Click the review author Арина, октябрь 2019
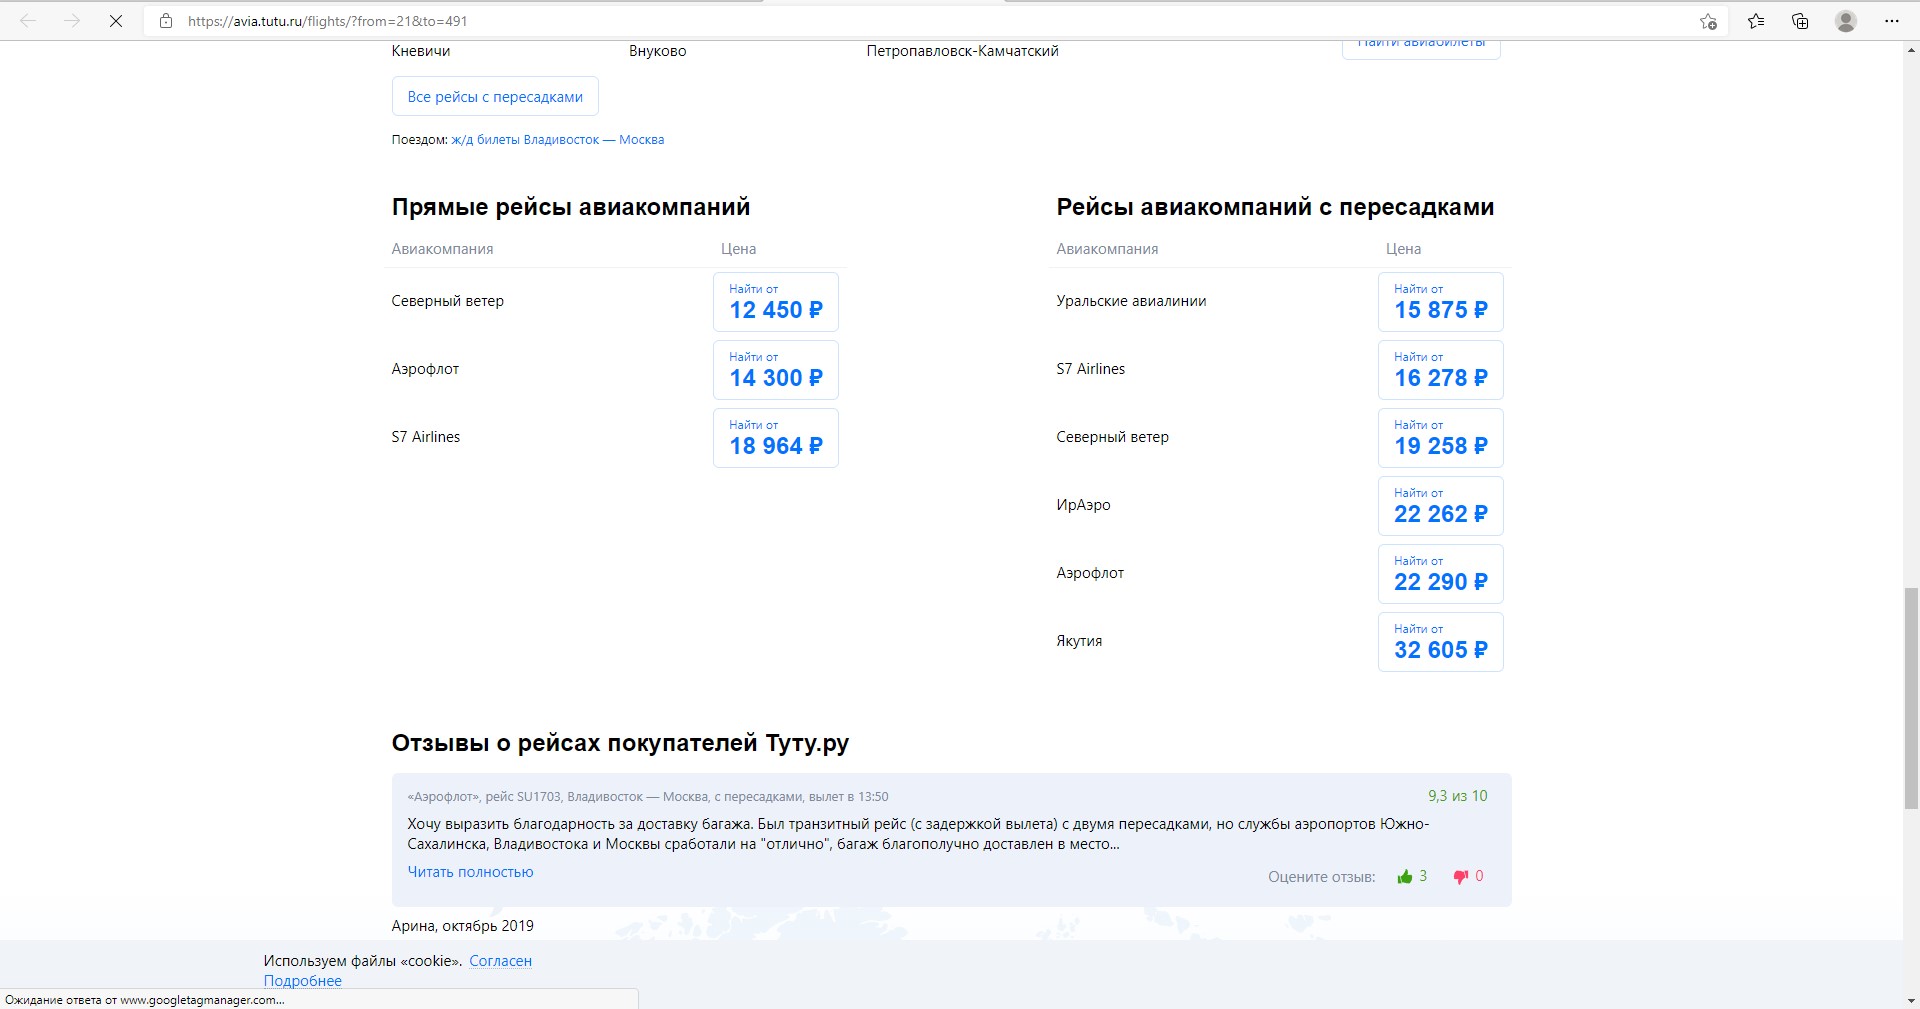1920x1009 pixels. click(463, 926)
